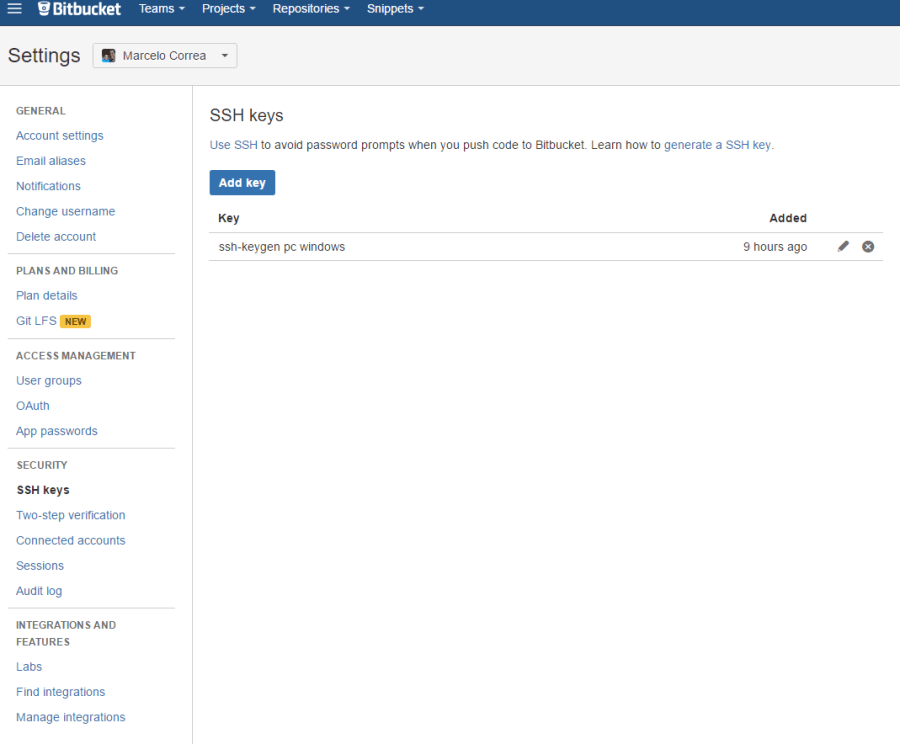The height and width of the screenshot is (744, 900).
Task: Open Two-step verification settings
Action: tap(71, 516)
